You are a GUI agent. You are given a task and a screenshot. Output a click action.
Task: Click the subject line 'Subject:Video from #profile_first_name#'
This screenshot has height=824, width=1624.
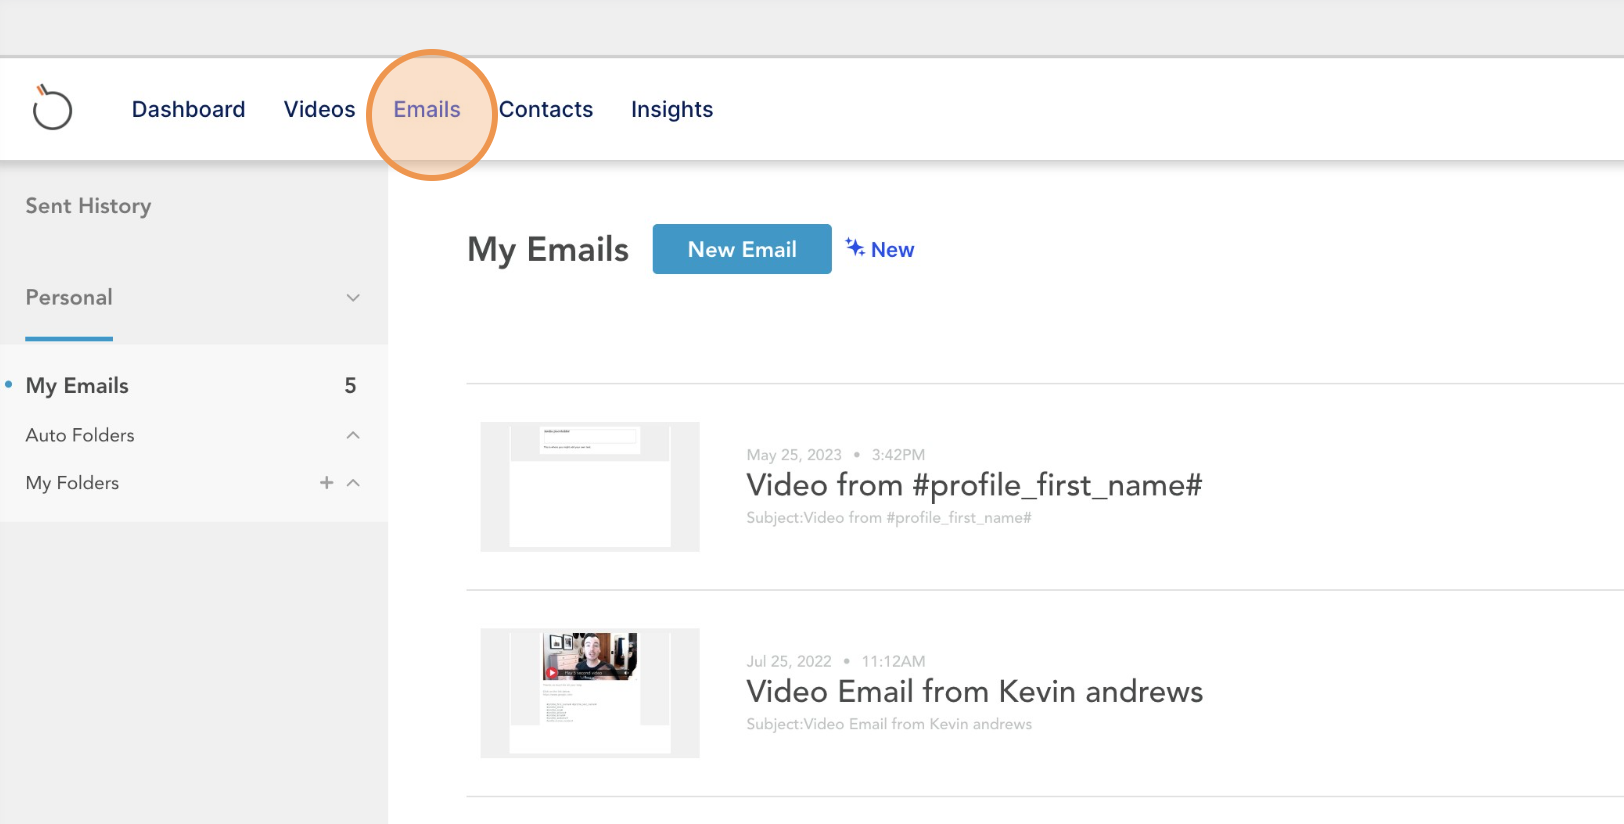[x=888, y=518]
